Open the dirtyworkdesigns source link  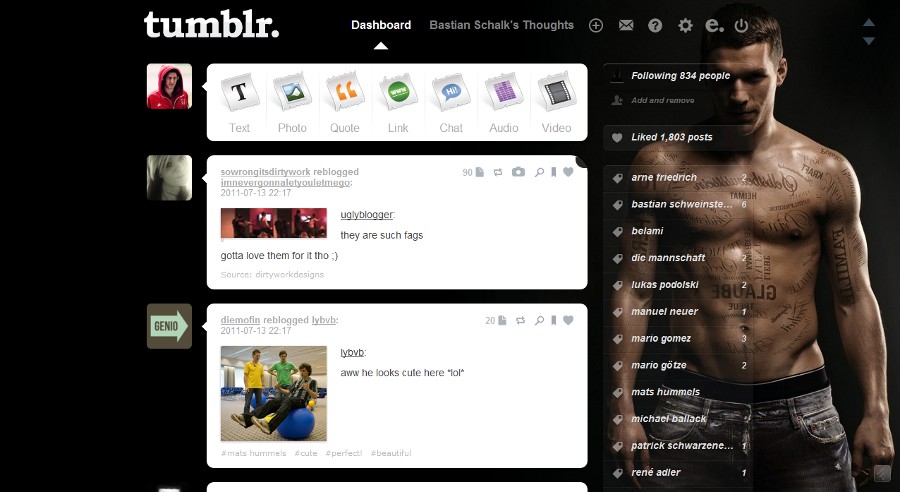point(289,274)
